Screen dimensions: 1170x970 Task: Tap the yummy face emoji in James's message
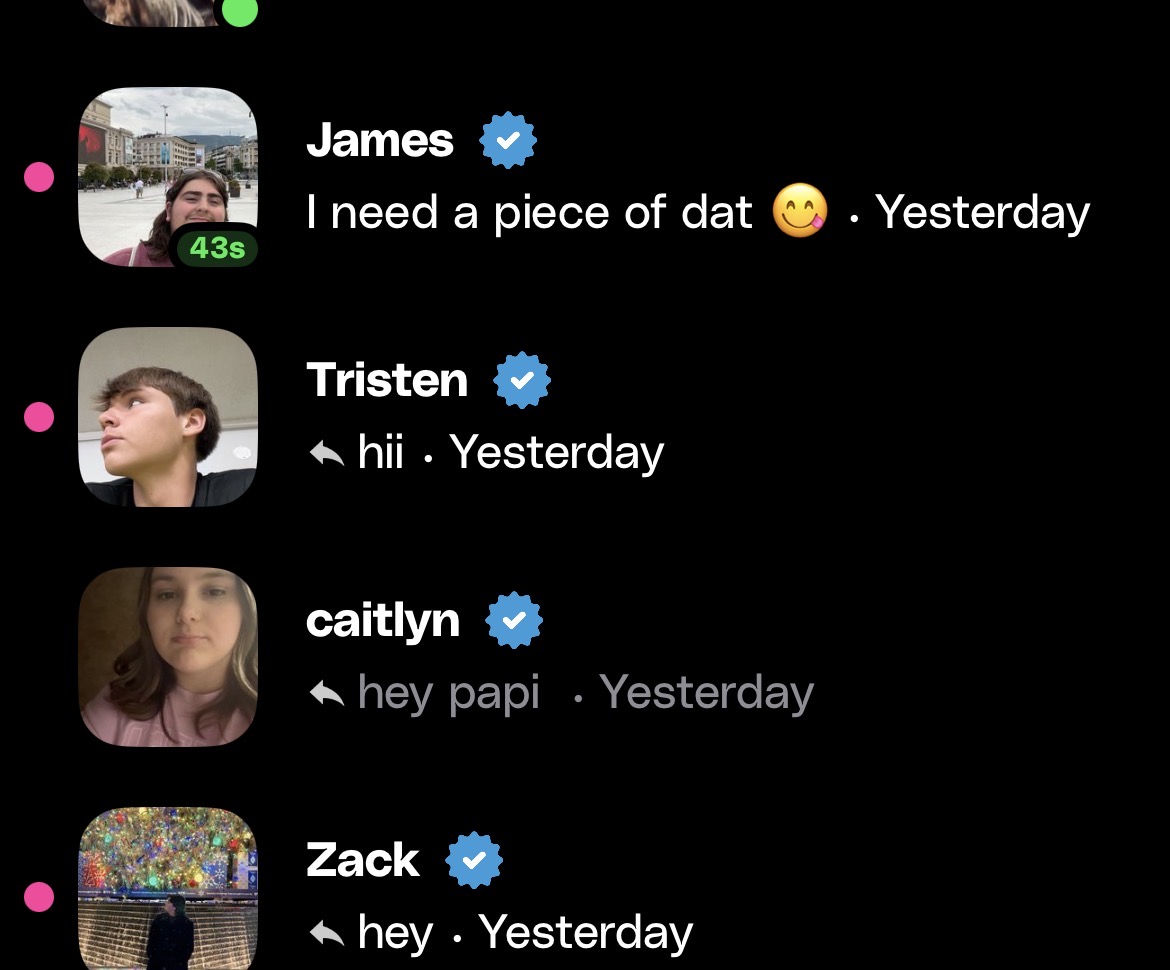click(x=800, y=210)
